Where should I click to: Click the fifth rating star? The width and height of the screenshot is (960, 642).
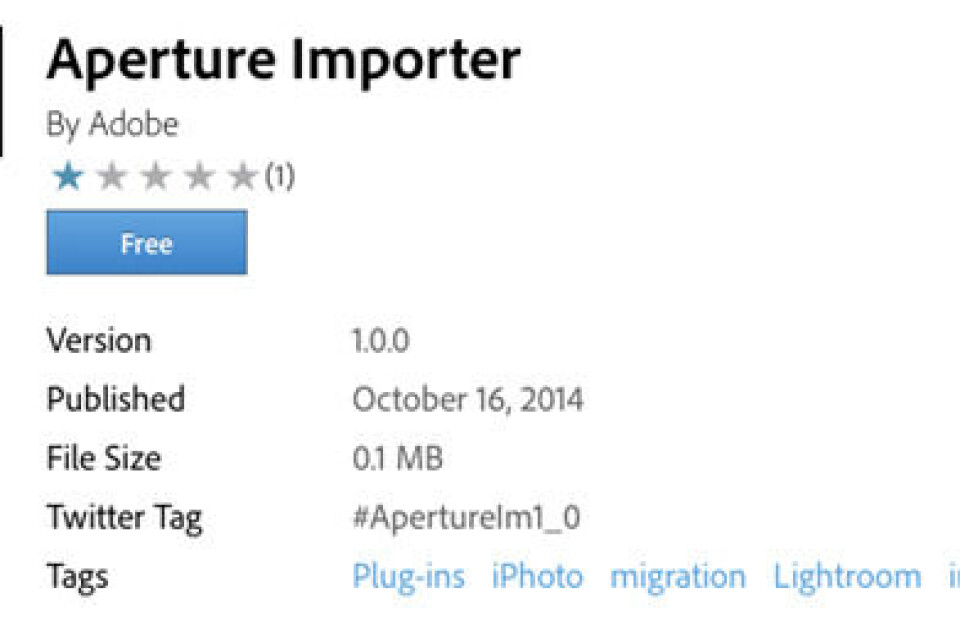(243, 178)
